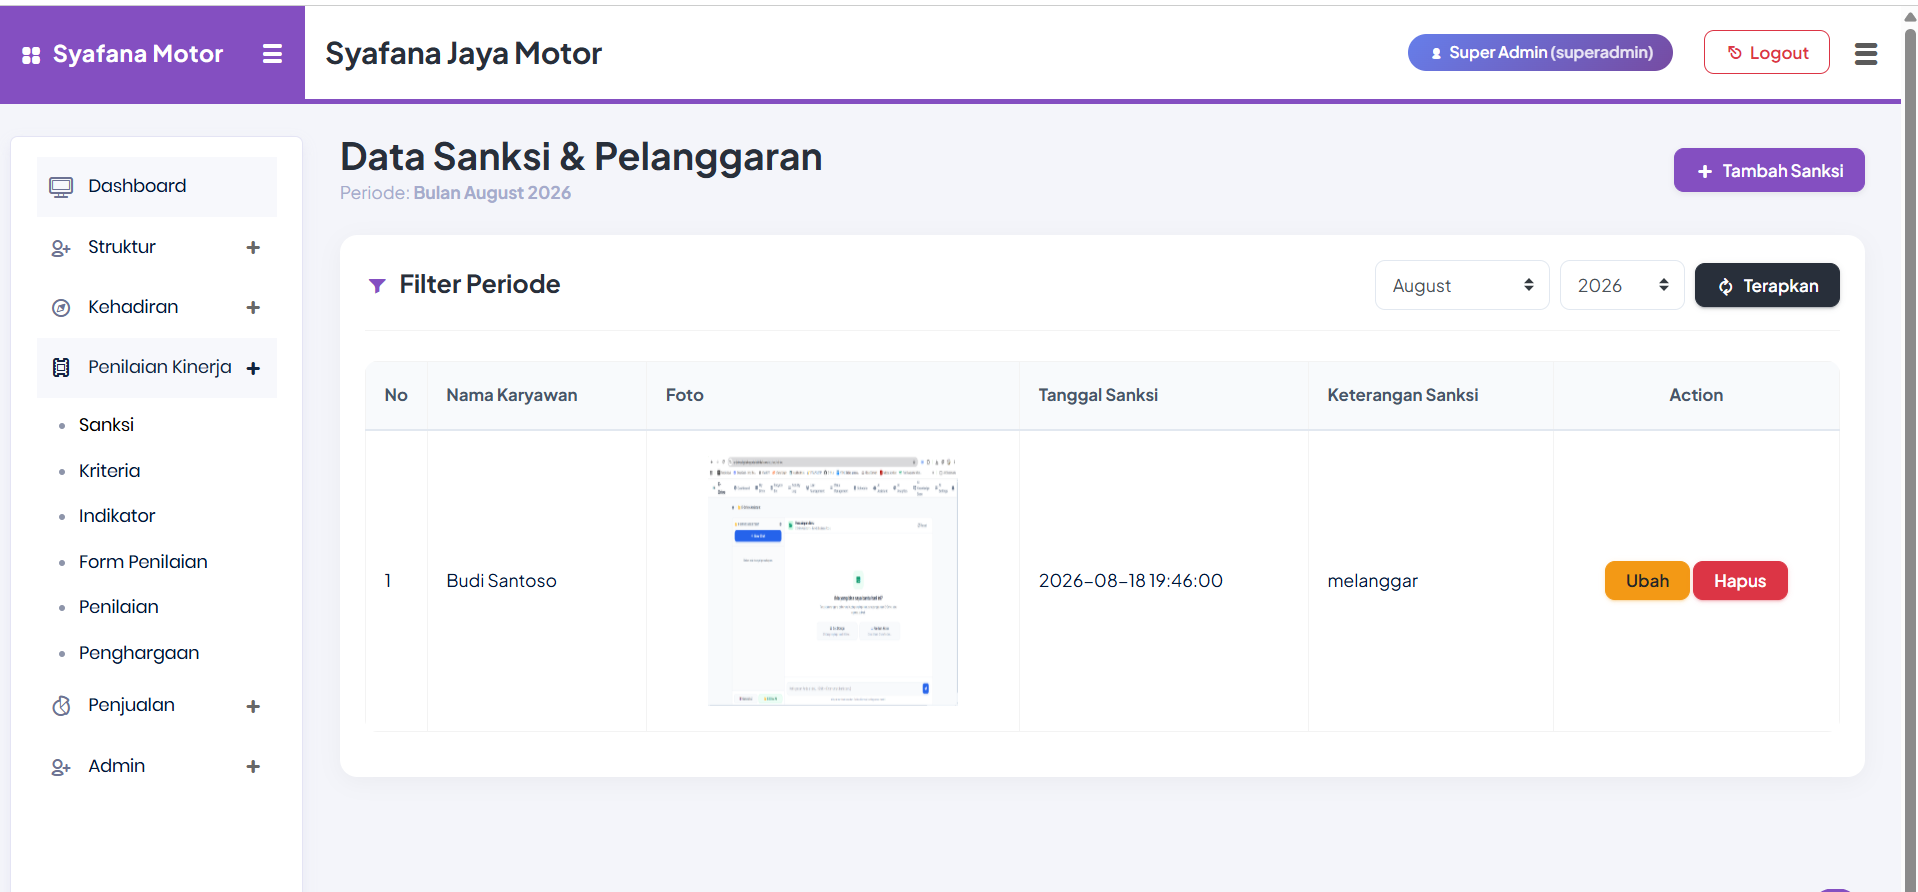Click the Super Admin (superadmin) badge
The width and height of the screenshot is (1918, 892).
point(1540,52)
